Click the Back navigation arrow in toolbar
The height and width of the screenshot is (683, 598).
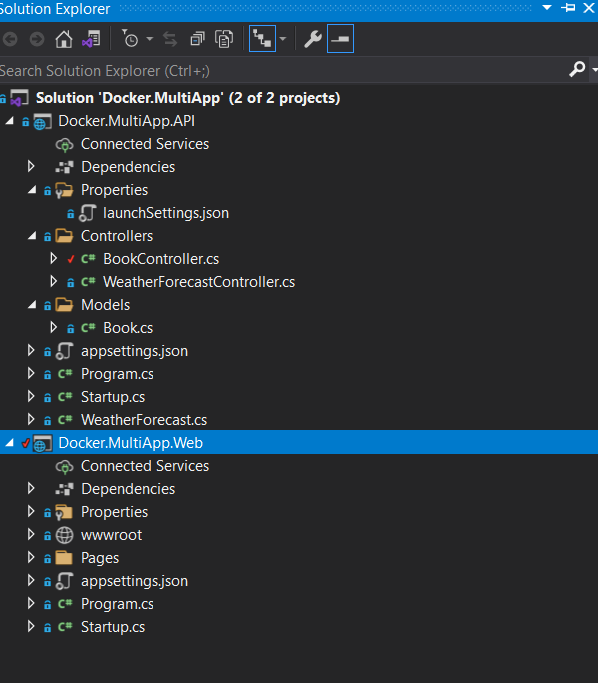(10, 40)
